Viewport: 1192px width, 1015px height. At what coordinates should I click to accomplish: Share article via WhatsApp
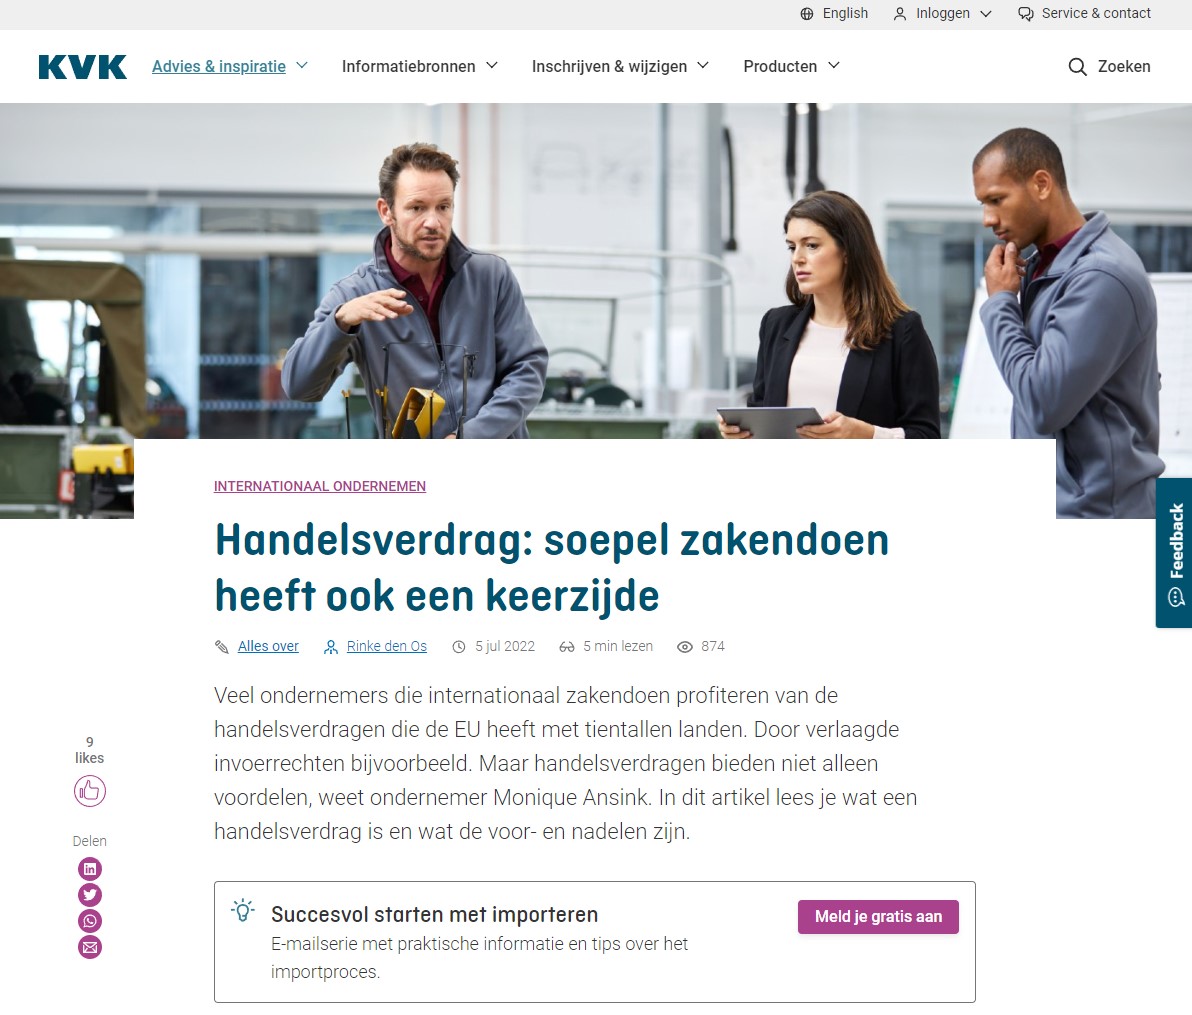coord(90,921)
